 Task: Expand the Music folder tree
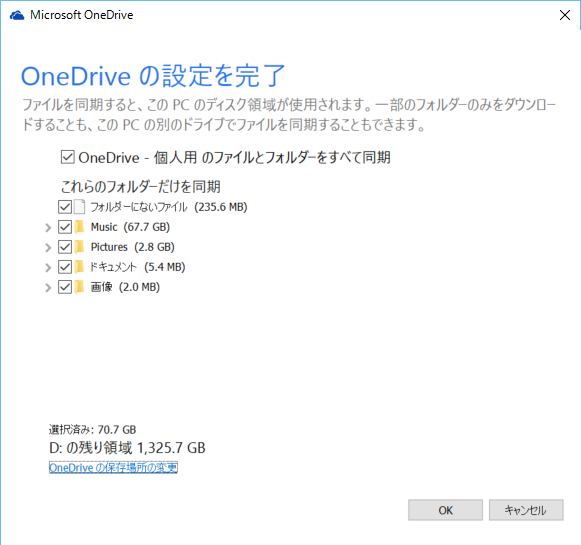(48, 227)
